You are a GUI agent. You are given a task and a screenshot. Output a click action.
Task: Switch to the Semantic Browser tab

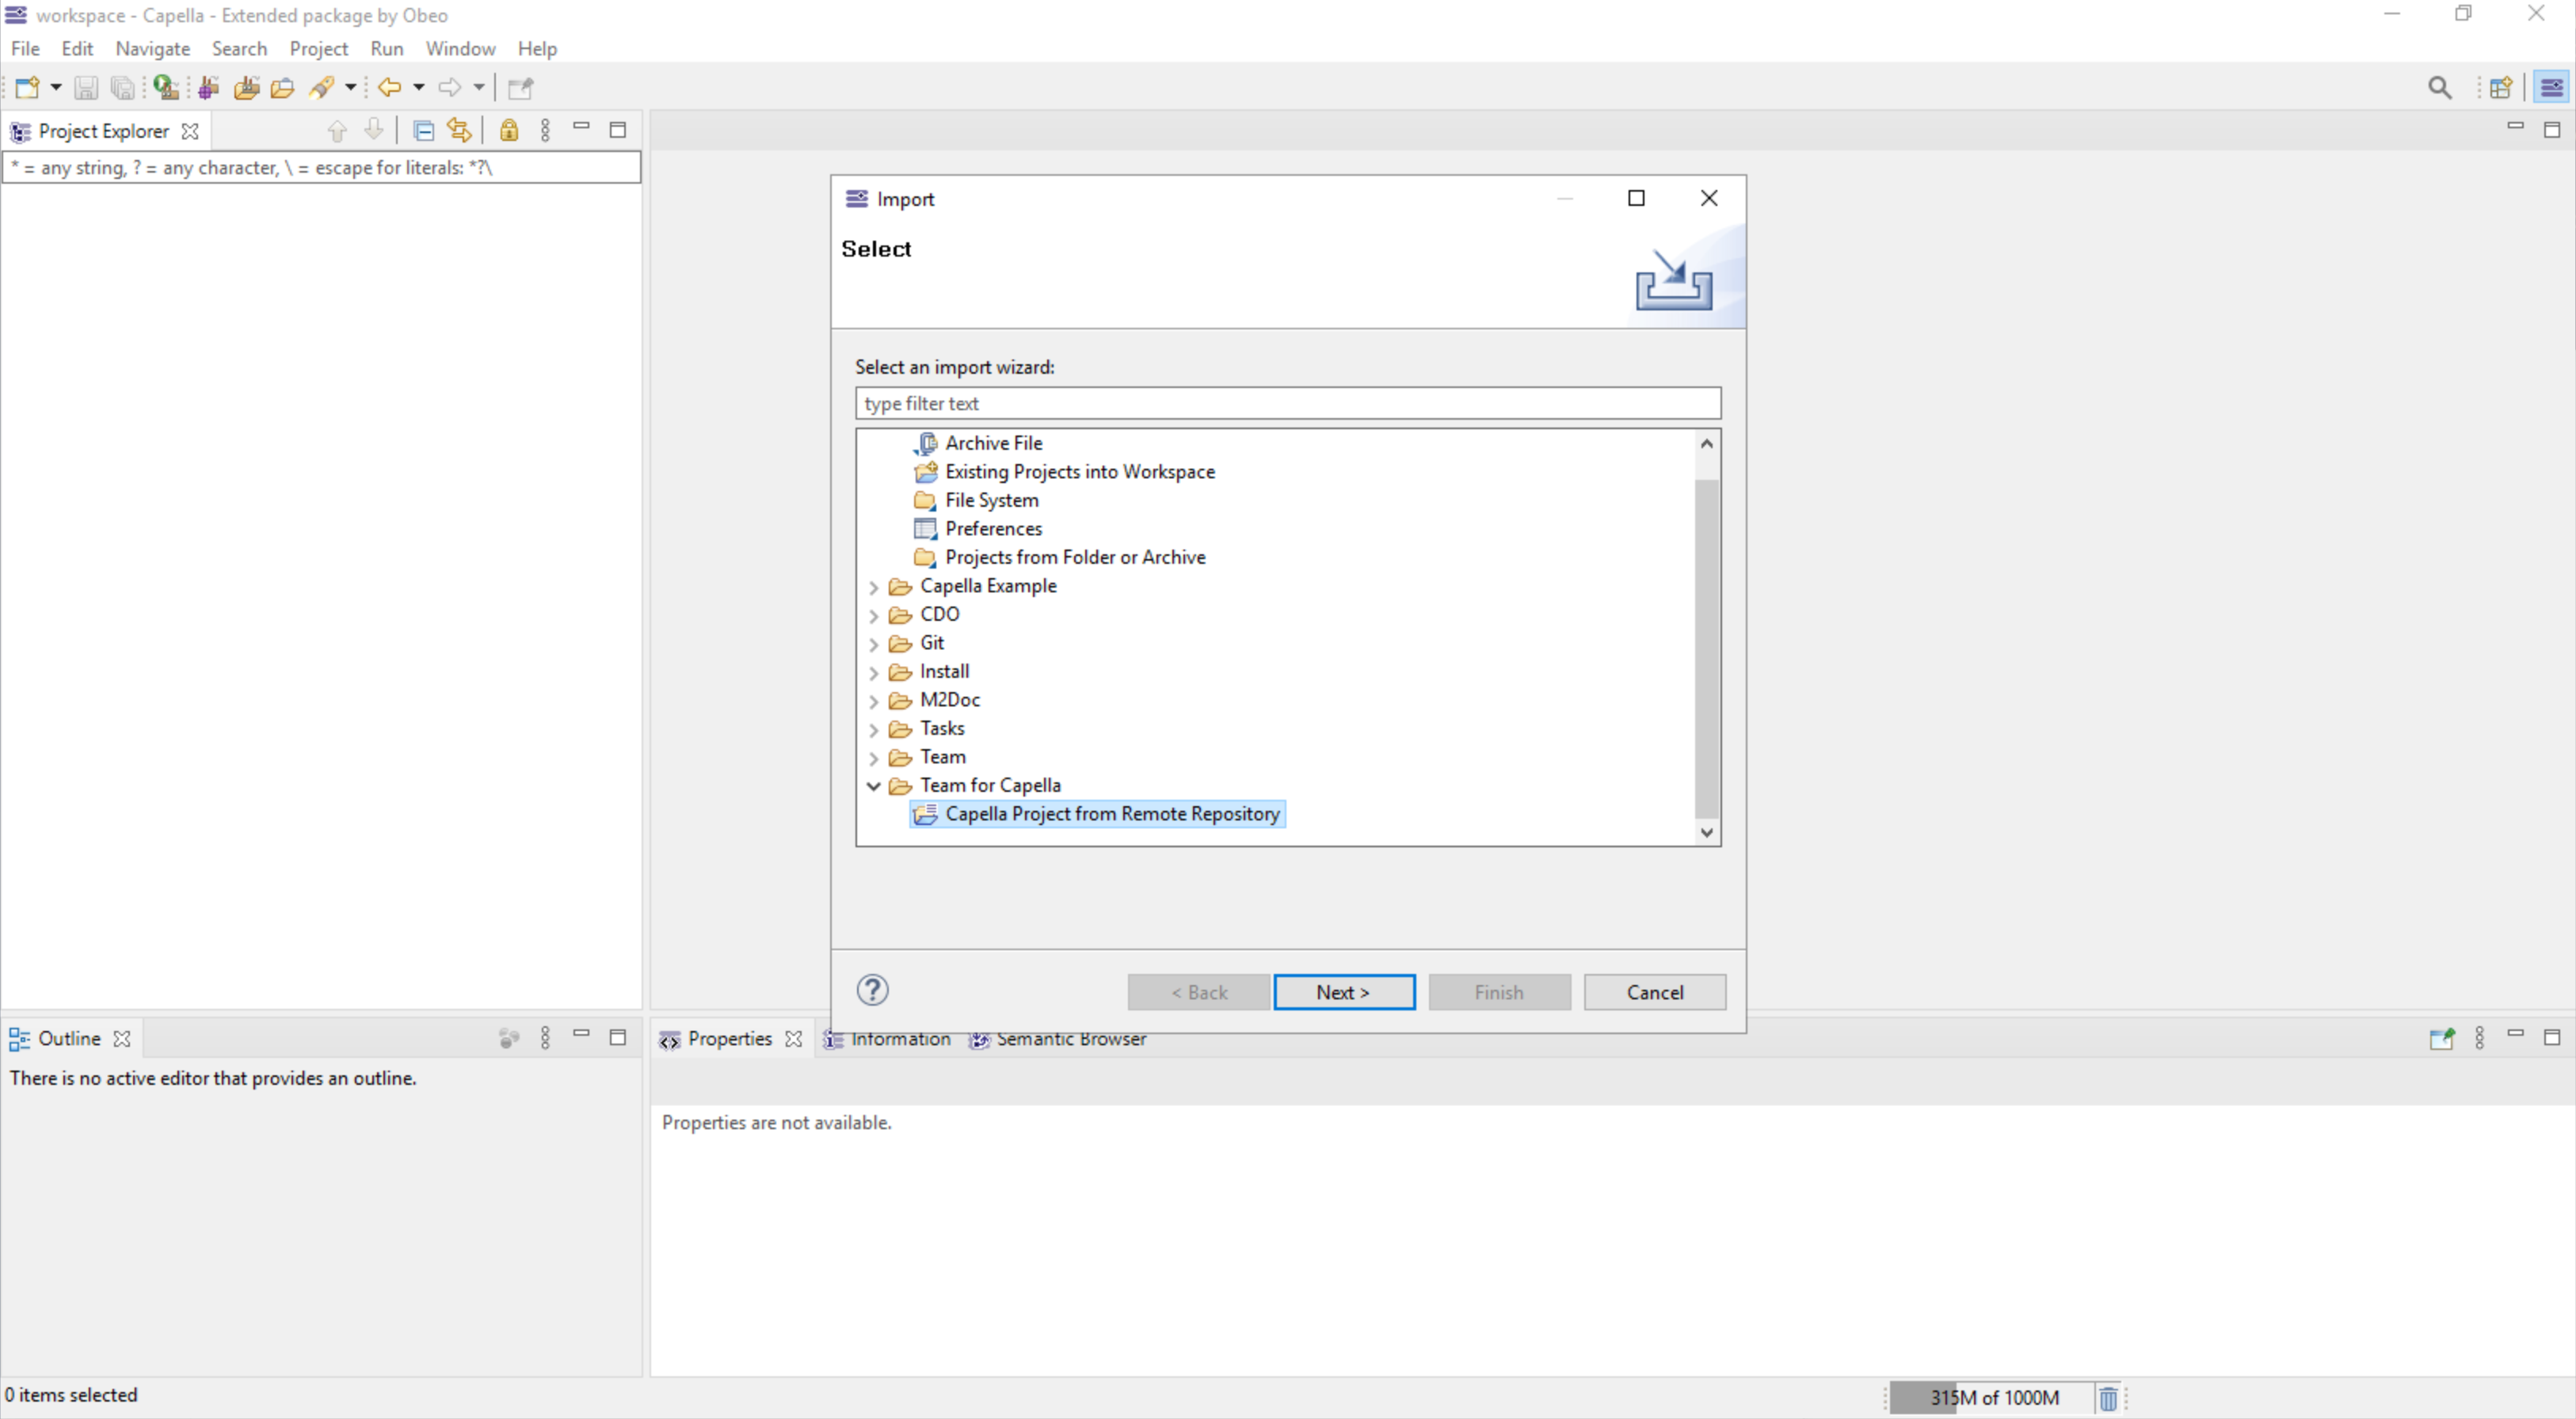click(1069, 1038)
